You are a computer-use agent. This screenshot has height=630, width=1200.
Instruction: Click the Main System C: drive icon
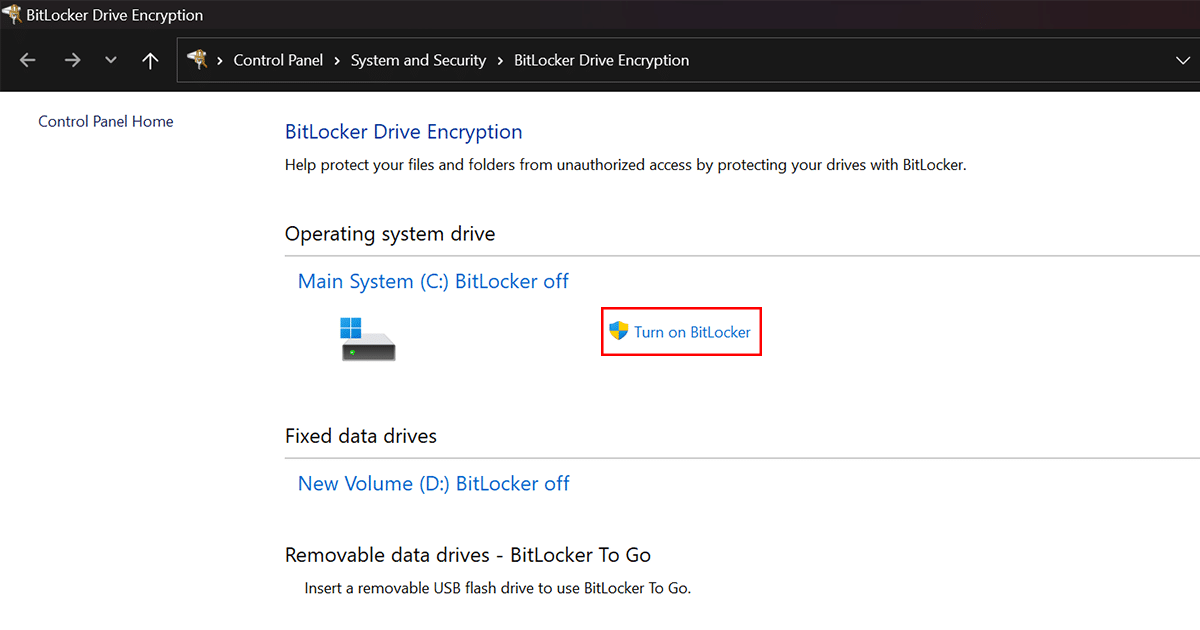pyautogui.click(x=367, y=339)
